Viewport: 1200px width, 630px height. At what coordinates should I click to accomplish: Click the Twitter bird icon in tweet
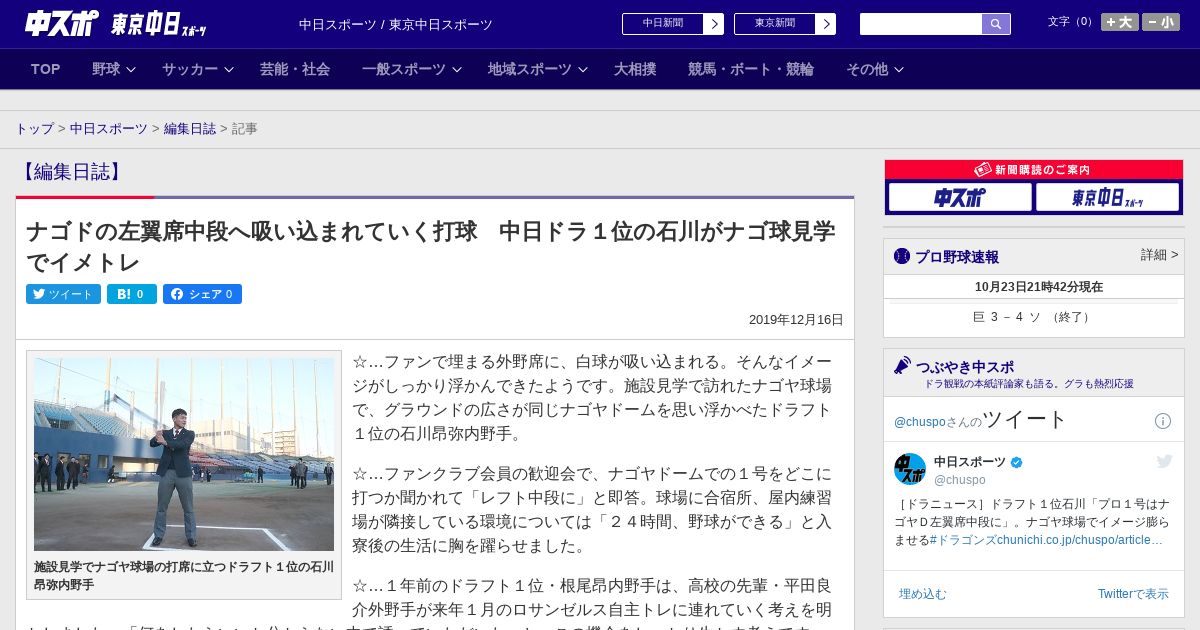tap(1164, 461)
